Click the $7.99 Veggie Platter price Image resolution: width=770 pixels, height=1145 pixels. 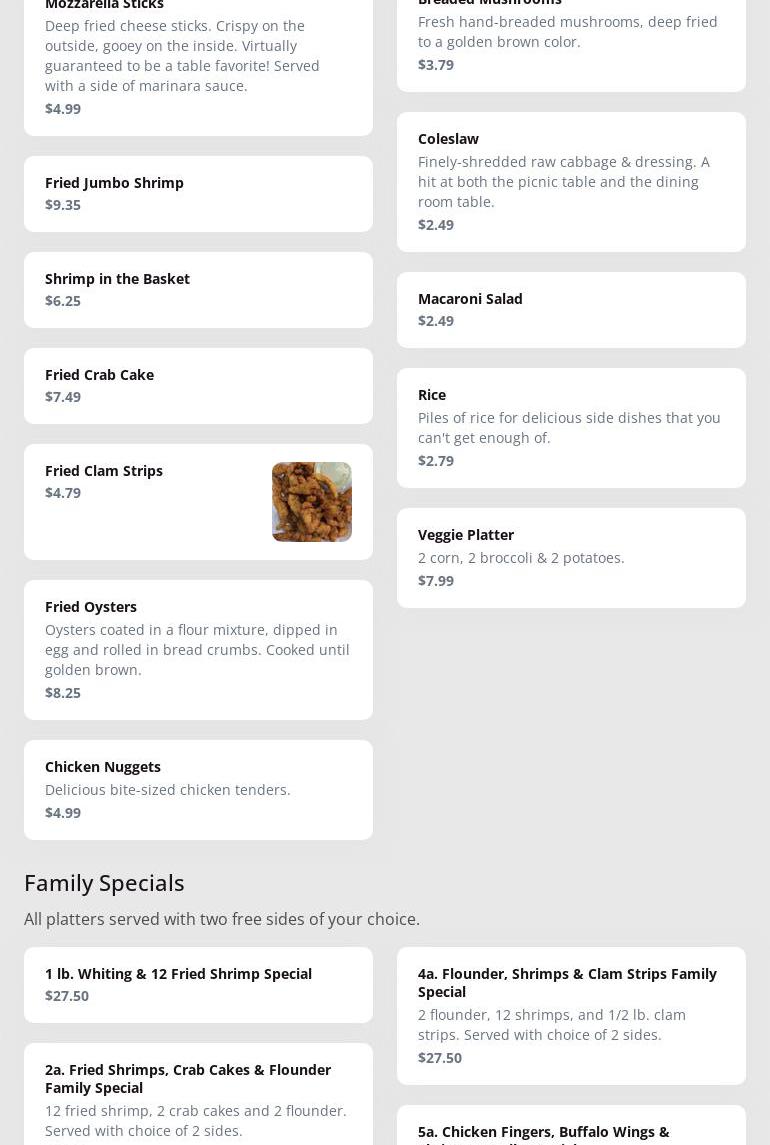tap(436, 581)
